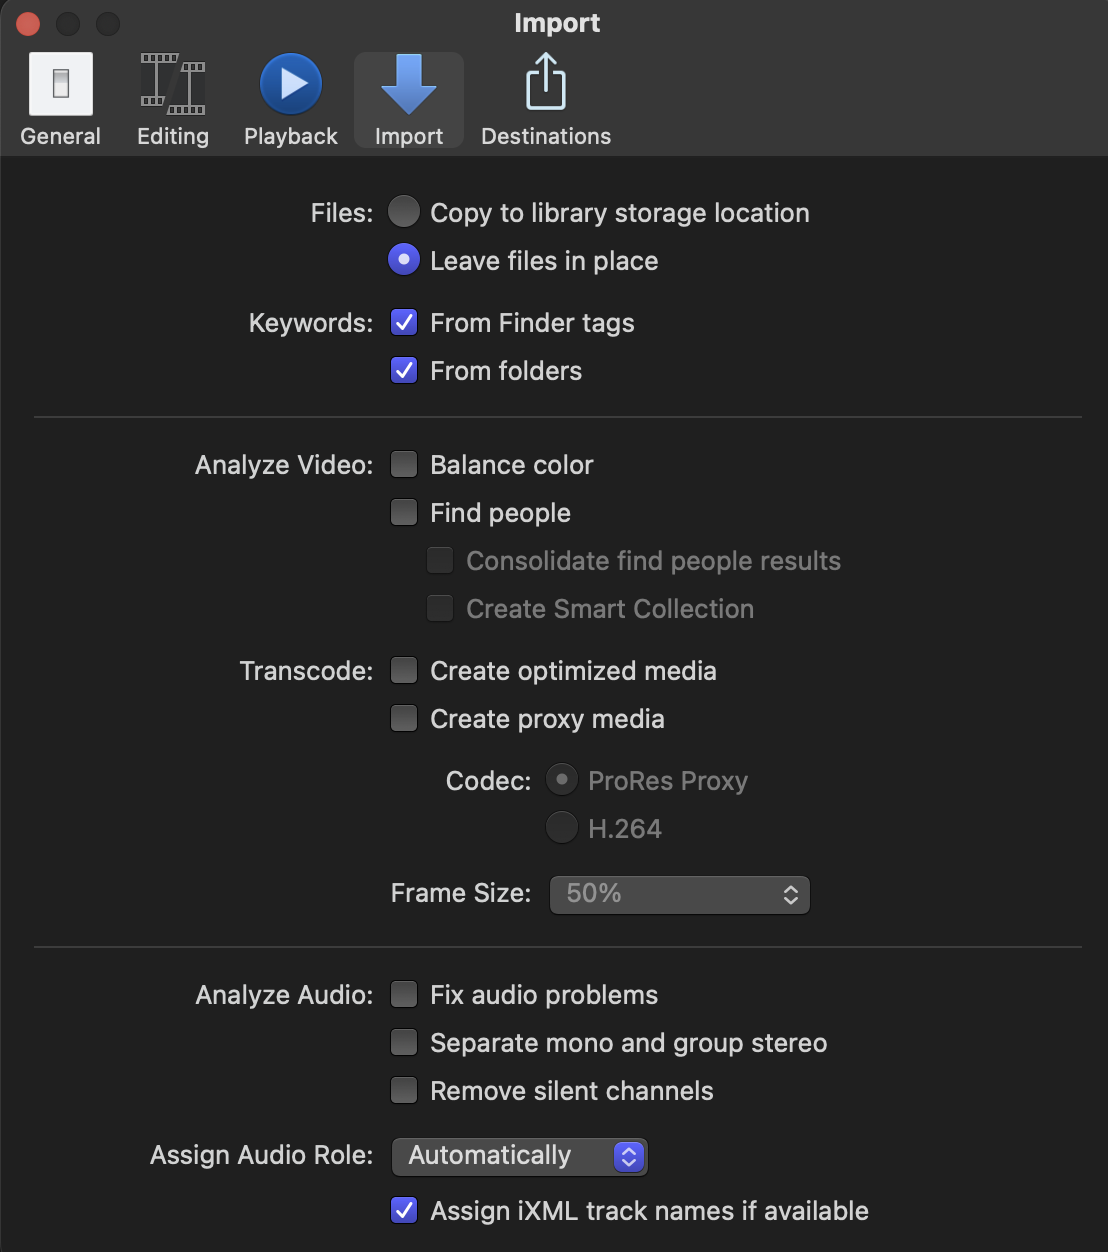Enable Balance color video analysis
Image resolution: width=1108 pixels, height=1252 pixels.
[404, 464]
